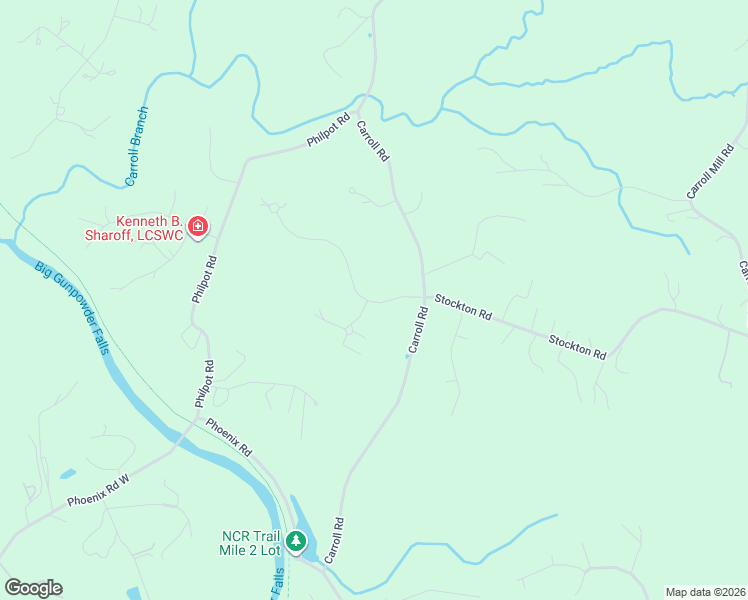Image resolution: width=748 pixels, height=600 pixels.
Task: Click the lowest Philpot Rd label above Phoenix Rd
Action: [205, 384]
